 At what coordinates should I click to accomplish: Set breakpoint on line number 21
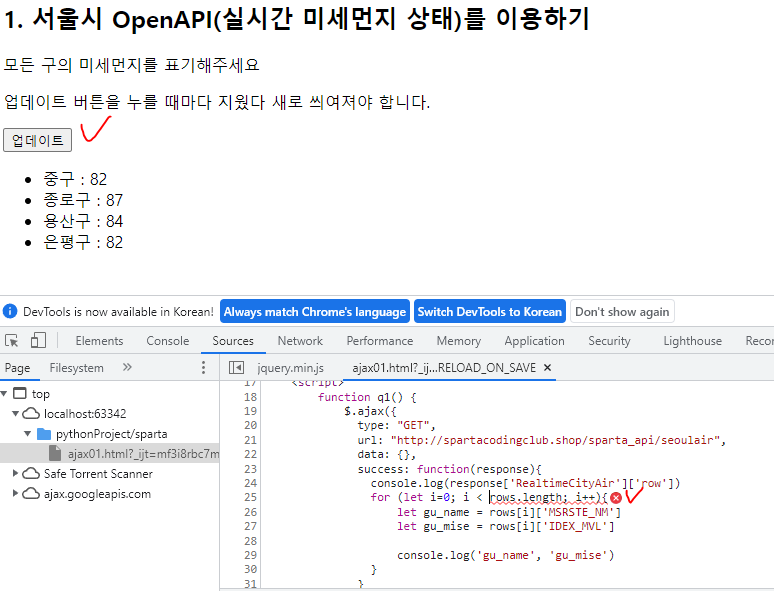[250, 440]
